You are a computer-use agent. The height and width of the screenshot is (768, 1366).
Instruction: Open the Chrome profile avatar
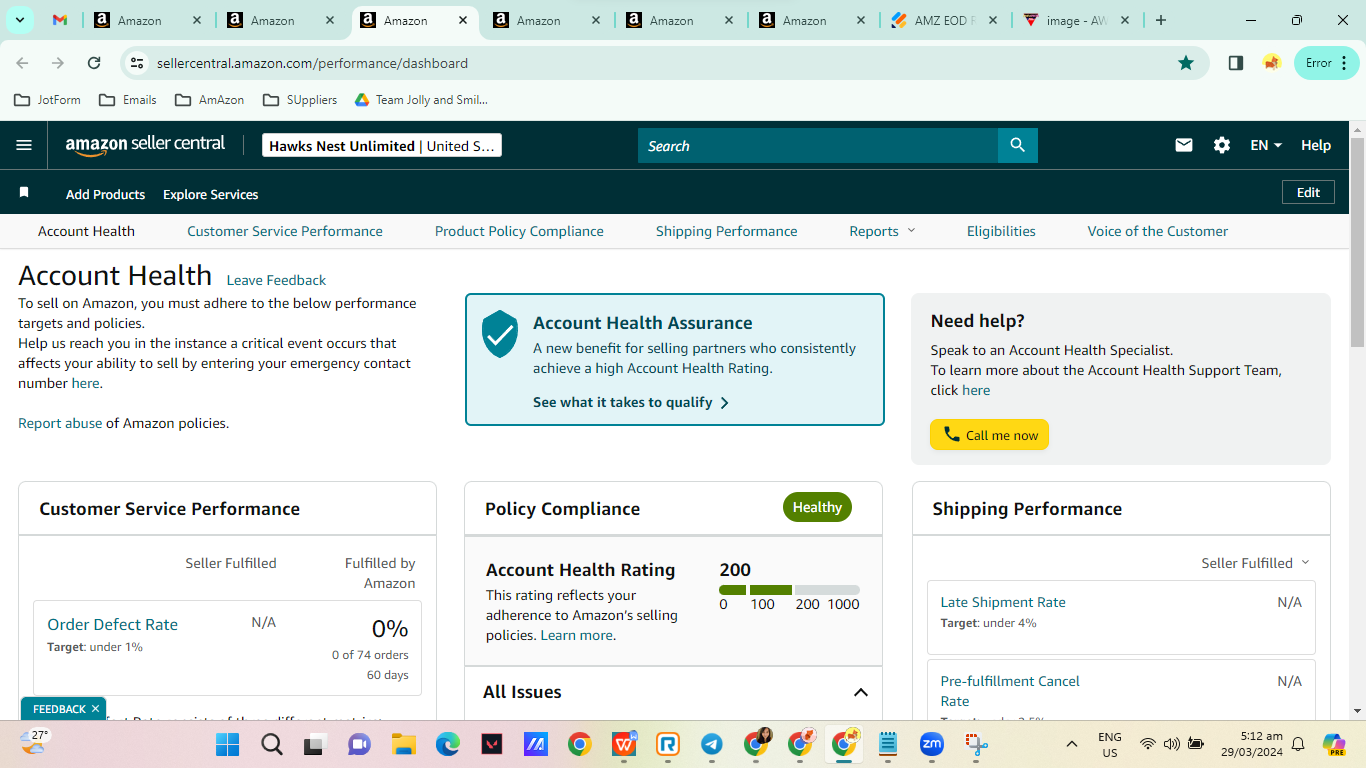[x=1272, y=63]
